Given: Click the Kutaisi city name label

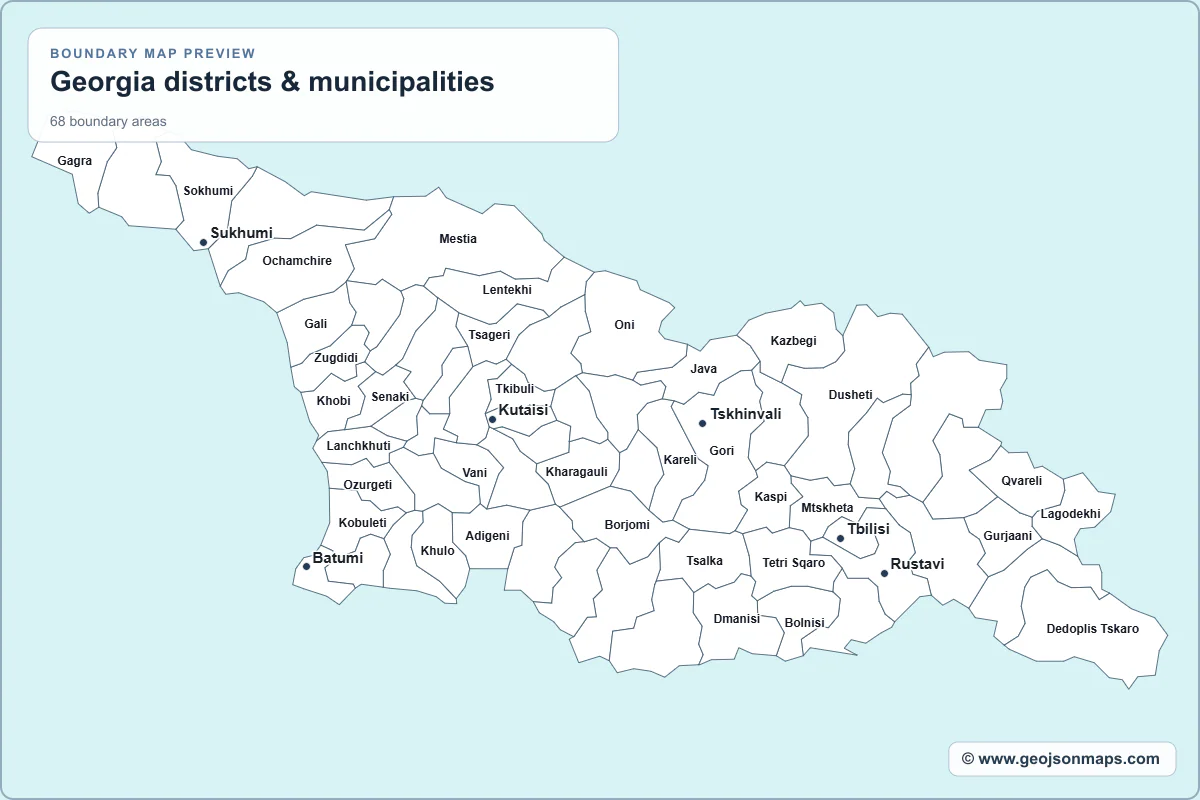Looking at the screenshot, I should (x=524, y=410).
